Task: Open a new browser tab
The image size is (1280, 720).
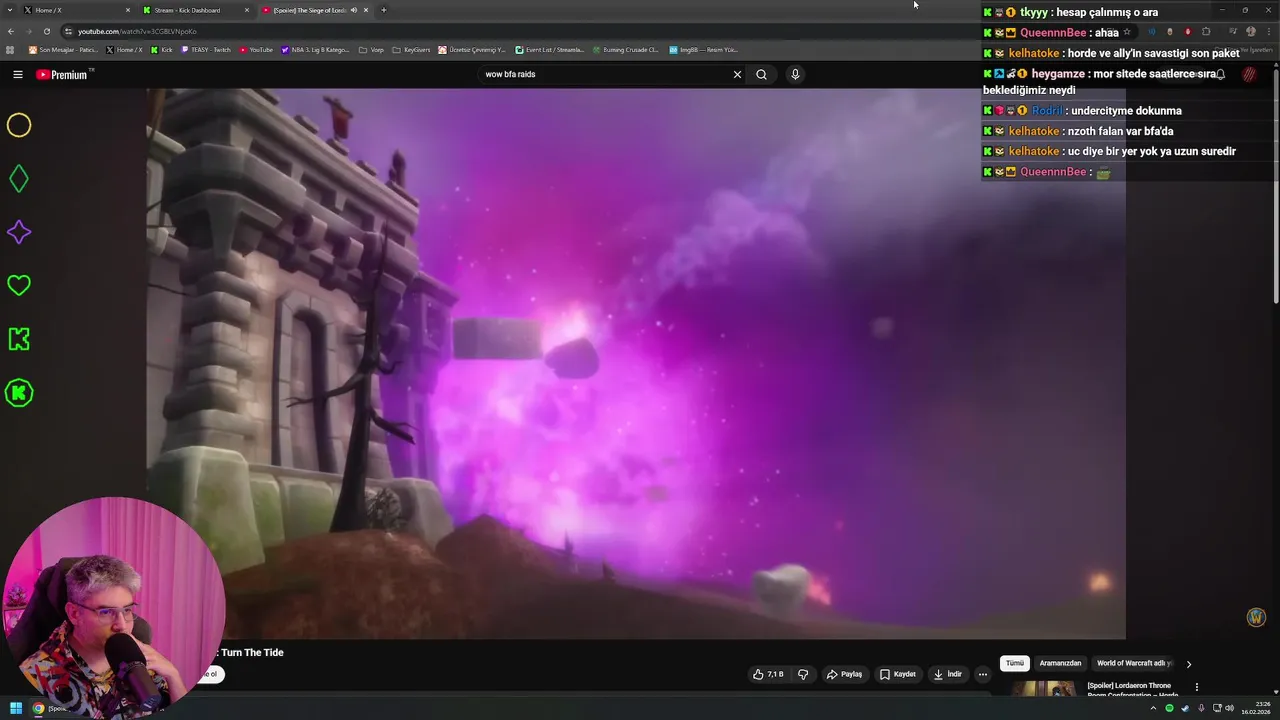Action: click(x=384, y=10)
